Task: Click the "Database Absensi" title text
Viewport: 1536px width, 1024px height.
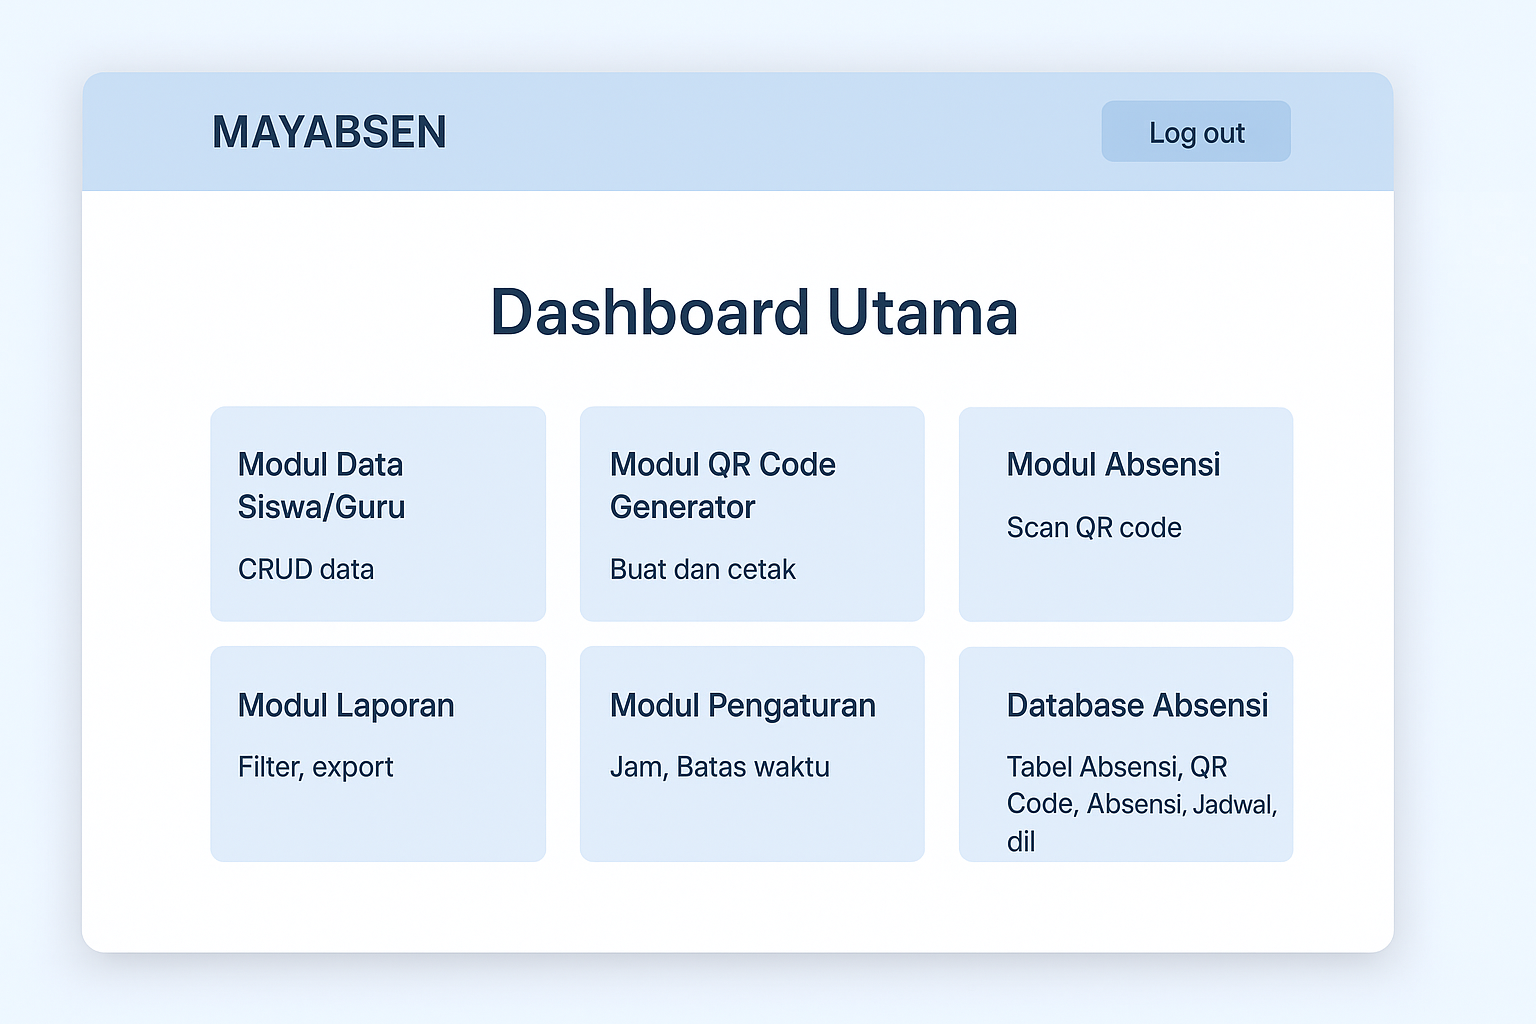Action: pyautogui.click(x=1137, y=705)
